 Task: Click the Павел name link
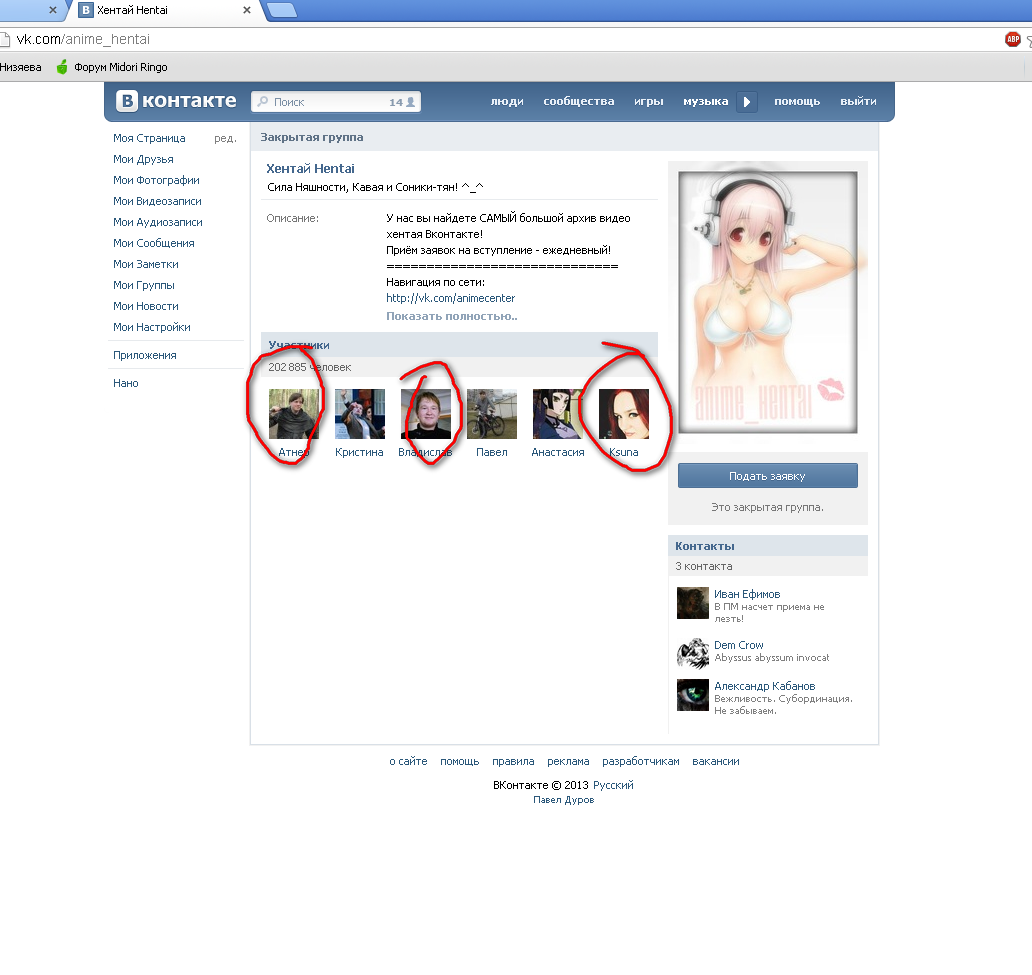(492, 452)
